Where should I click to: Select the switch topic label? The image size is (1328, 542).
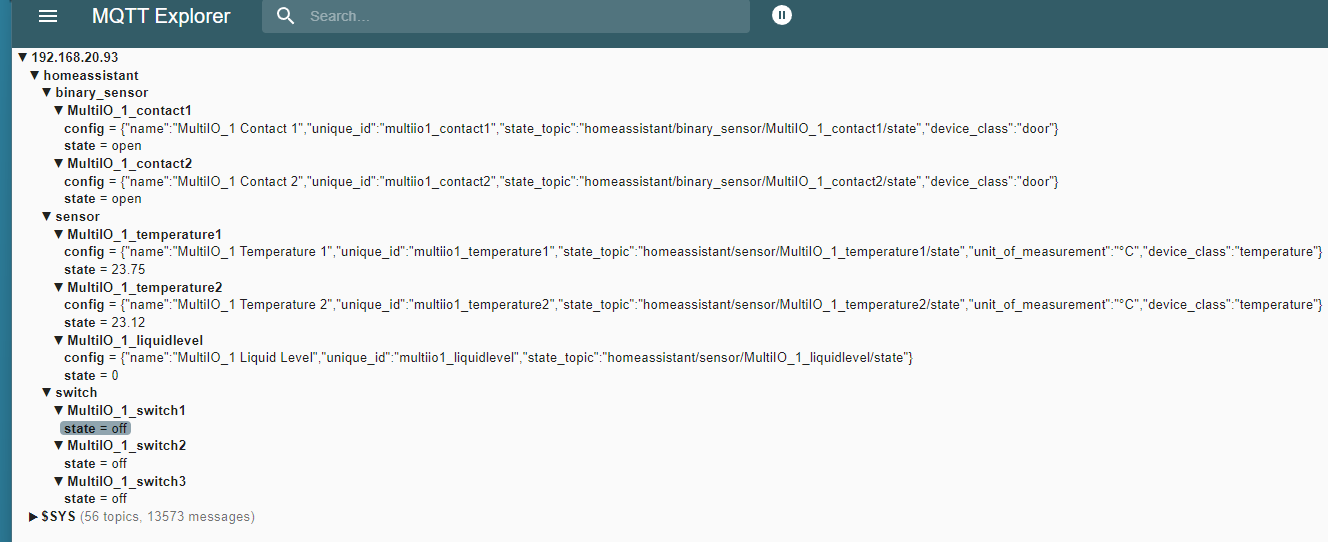76,392
